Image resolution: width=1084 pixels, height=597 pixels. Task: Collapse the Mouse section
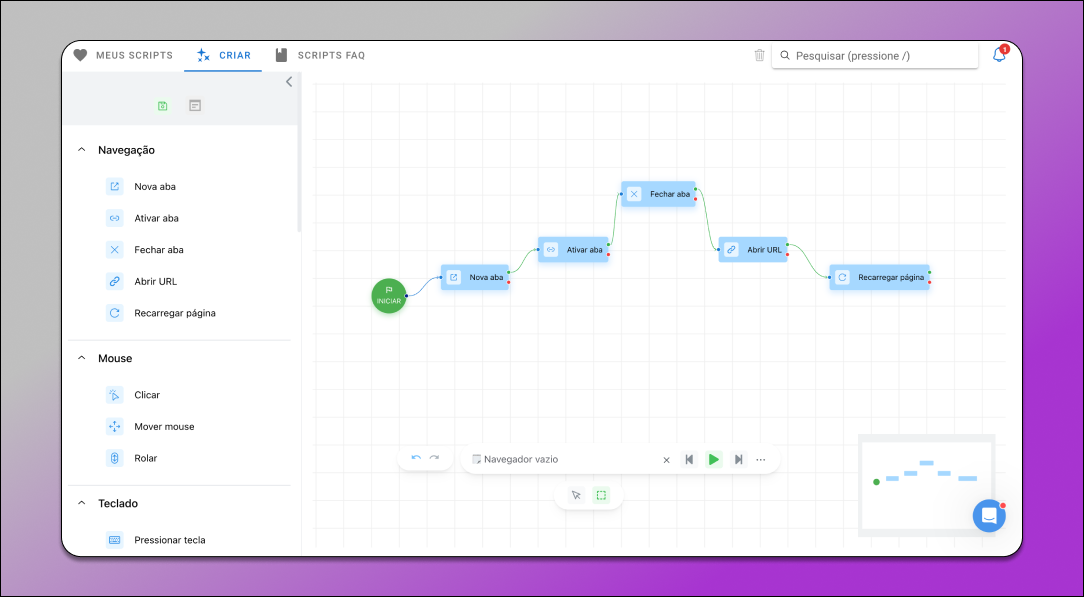[82, 359]
